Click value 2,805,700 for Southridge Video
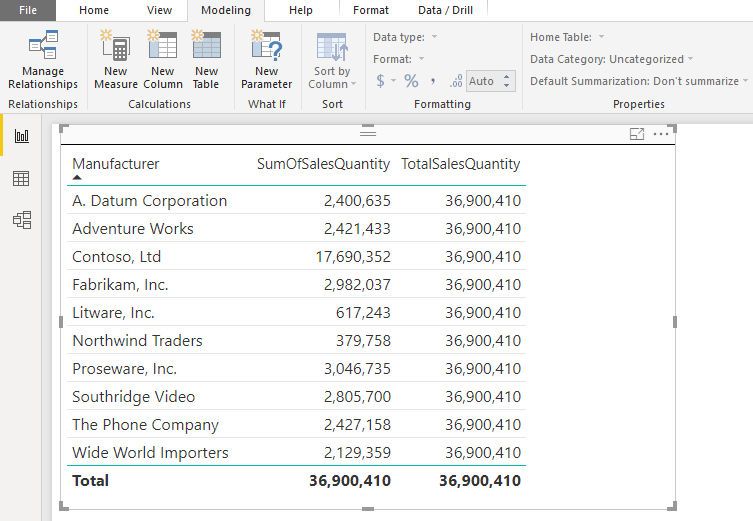 coord(357,397)
